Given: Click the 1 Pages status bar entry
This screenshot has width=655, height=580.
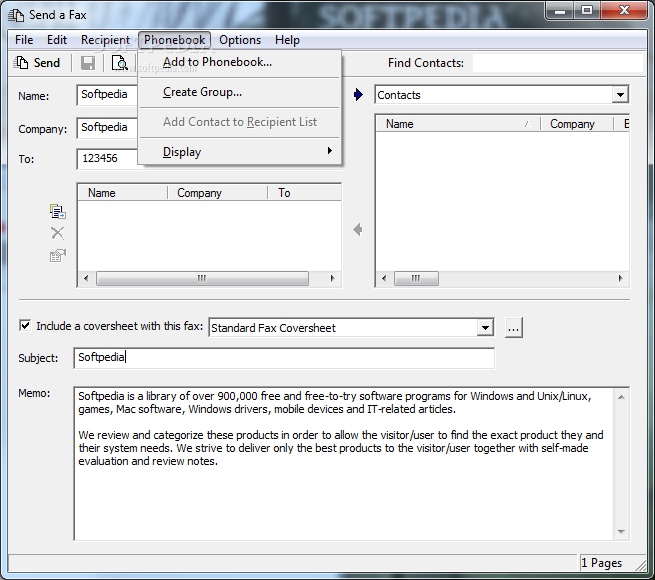Looking at the screenshot, I should (x=602, y=563).
